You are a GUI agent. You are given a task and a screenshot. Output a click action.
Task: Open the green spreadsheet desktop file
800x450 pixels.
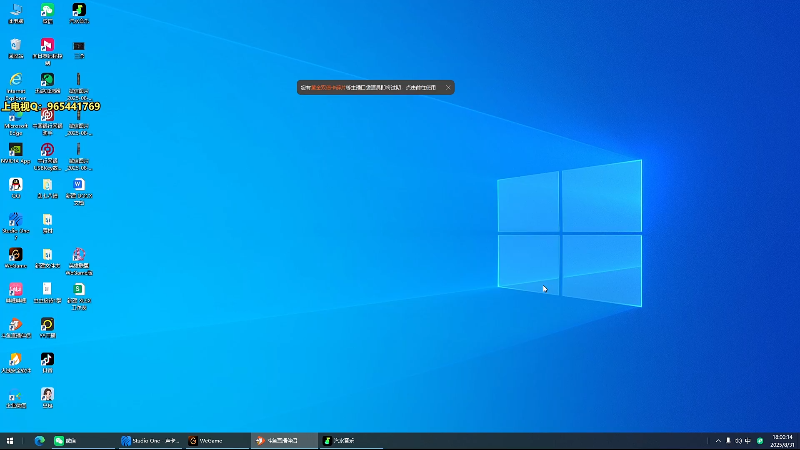tap(79, 296)
